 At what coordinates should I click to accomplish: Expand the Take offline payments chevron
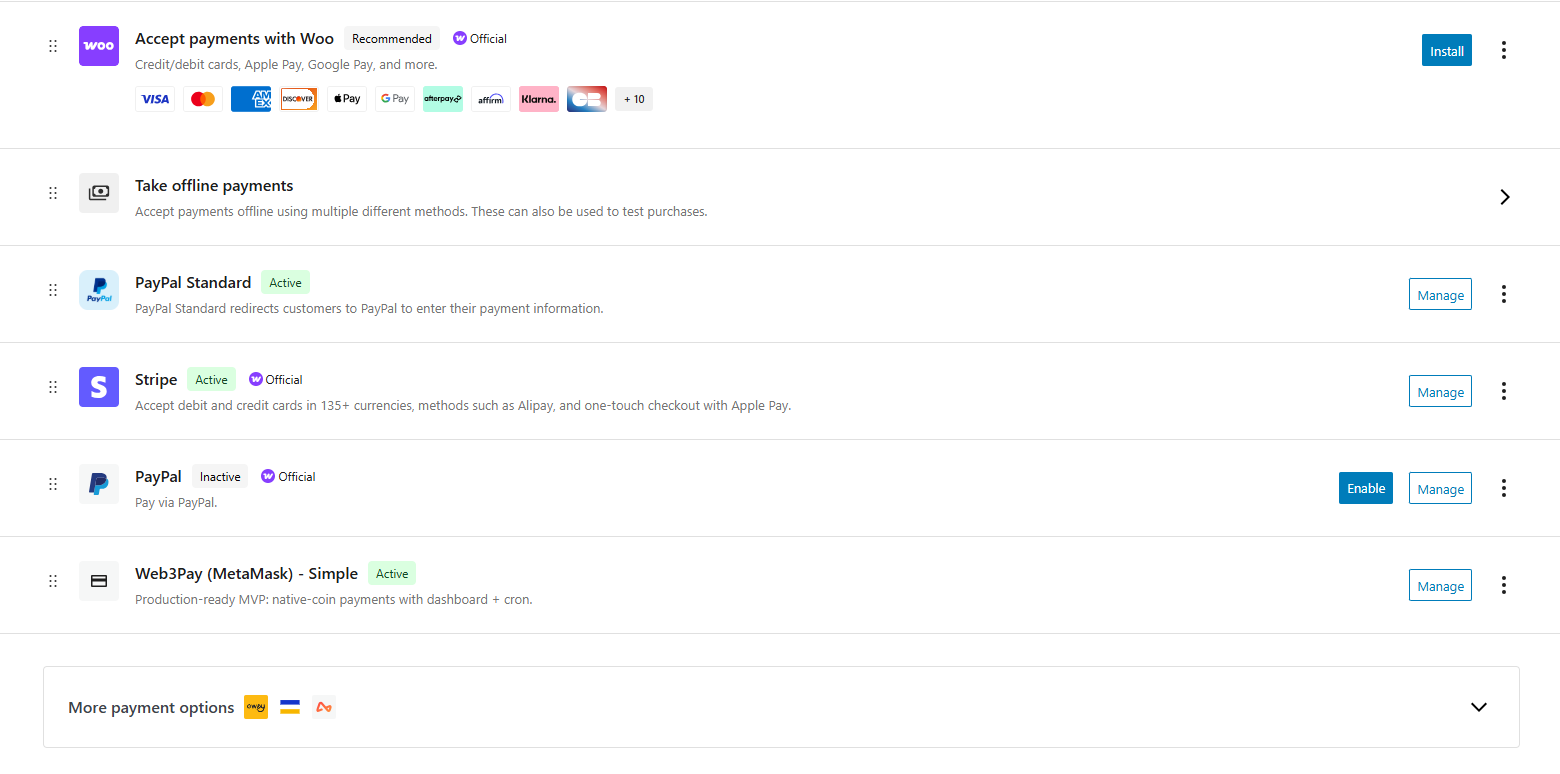pyautogui.click(x=1505, y=197)
